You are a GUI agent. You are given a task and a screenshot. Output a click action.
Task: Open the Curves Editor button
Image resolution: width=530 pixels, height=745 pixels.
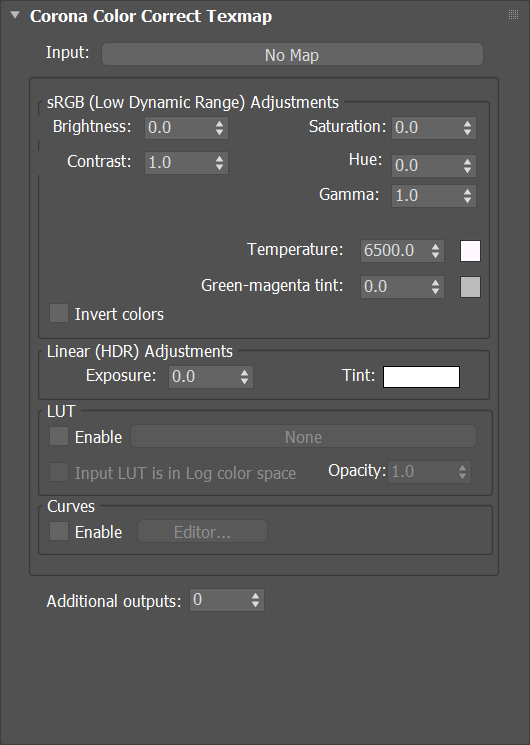point(202,532)
